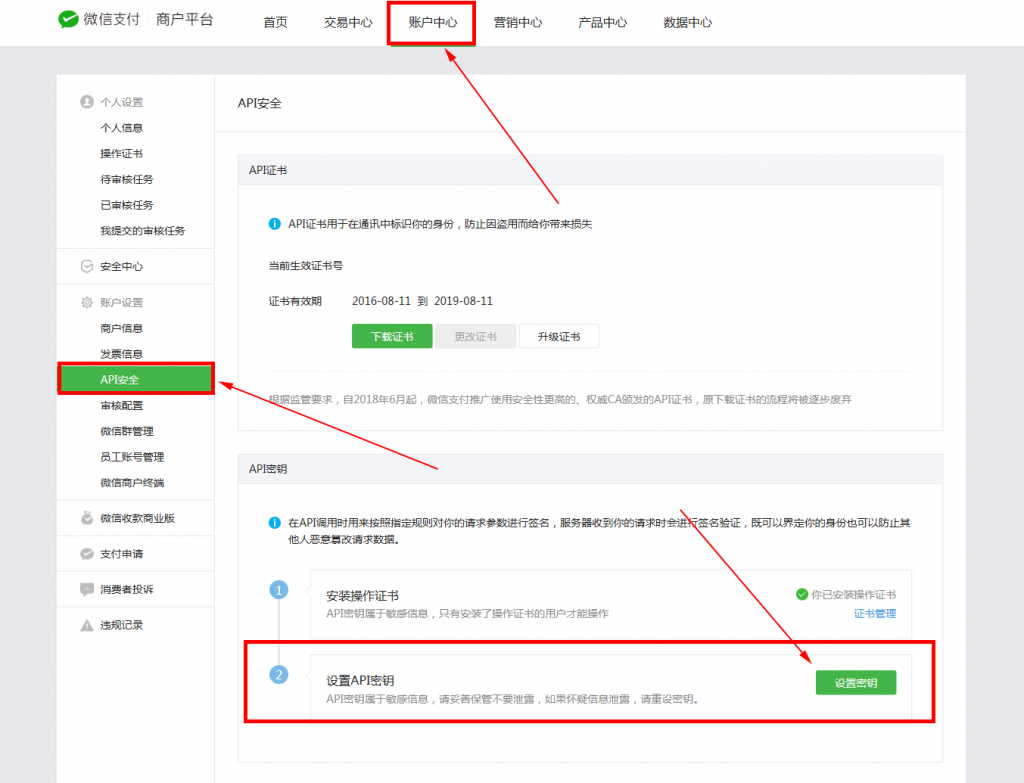Click the disabled 更改证书 button
The height and width of the screenshot is (783, 1024).
click(475, 336)
